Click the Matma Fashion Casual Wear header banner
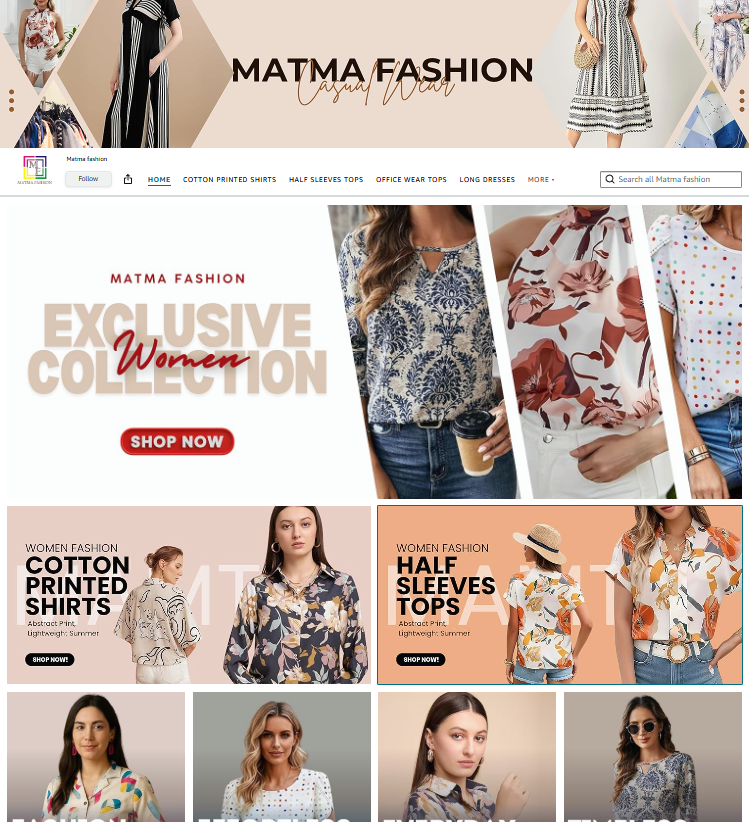749x822 pixels. pos(374,74)
